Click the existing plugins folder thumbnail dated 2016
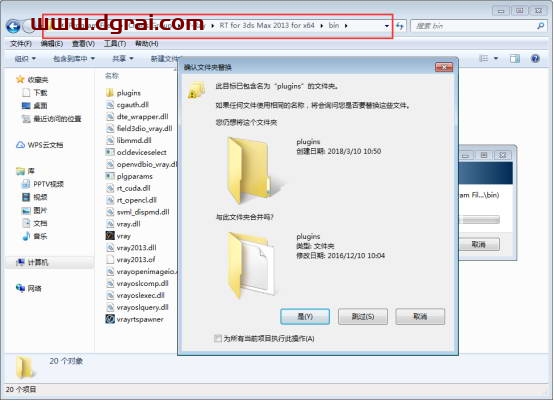Viewport: 554px width, 401px height. [x=251, y=265]
